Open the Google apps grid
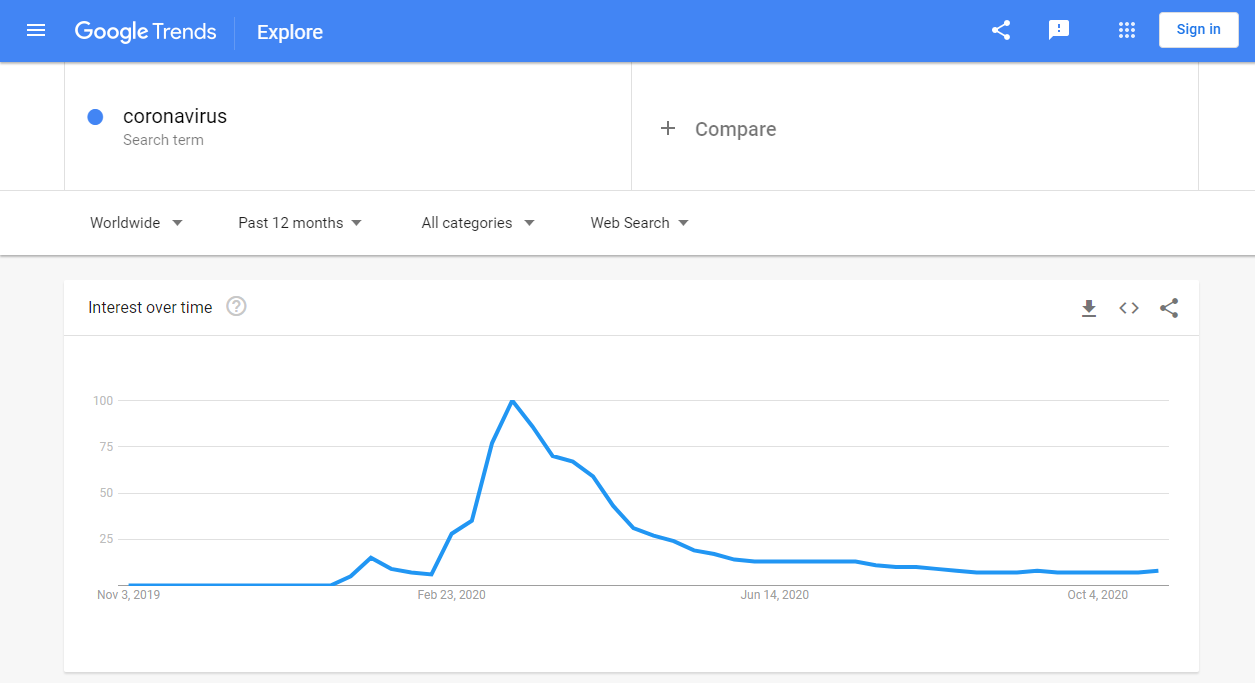The height and width of the screenshot is (683, 1255). pyautogui.click(x=1127, y=30)
